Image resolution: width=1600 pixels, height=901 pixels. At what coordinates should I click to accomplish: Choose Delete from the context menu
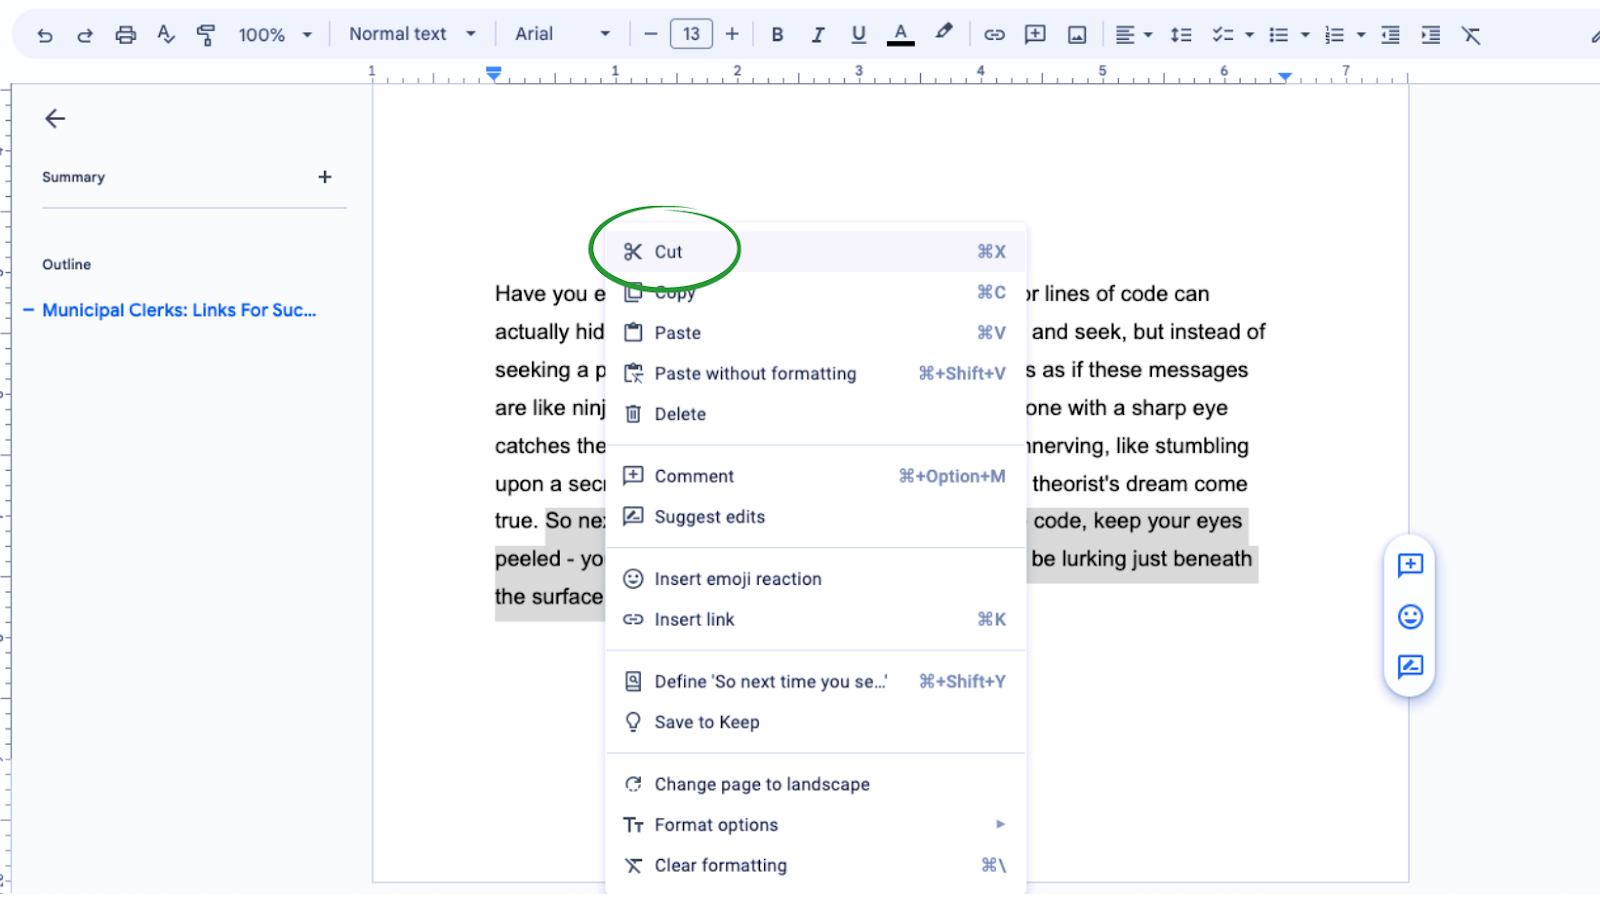815,414
